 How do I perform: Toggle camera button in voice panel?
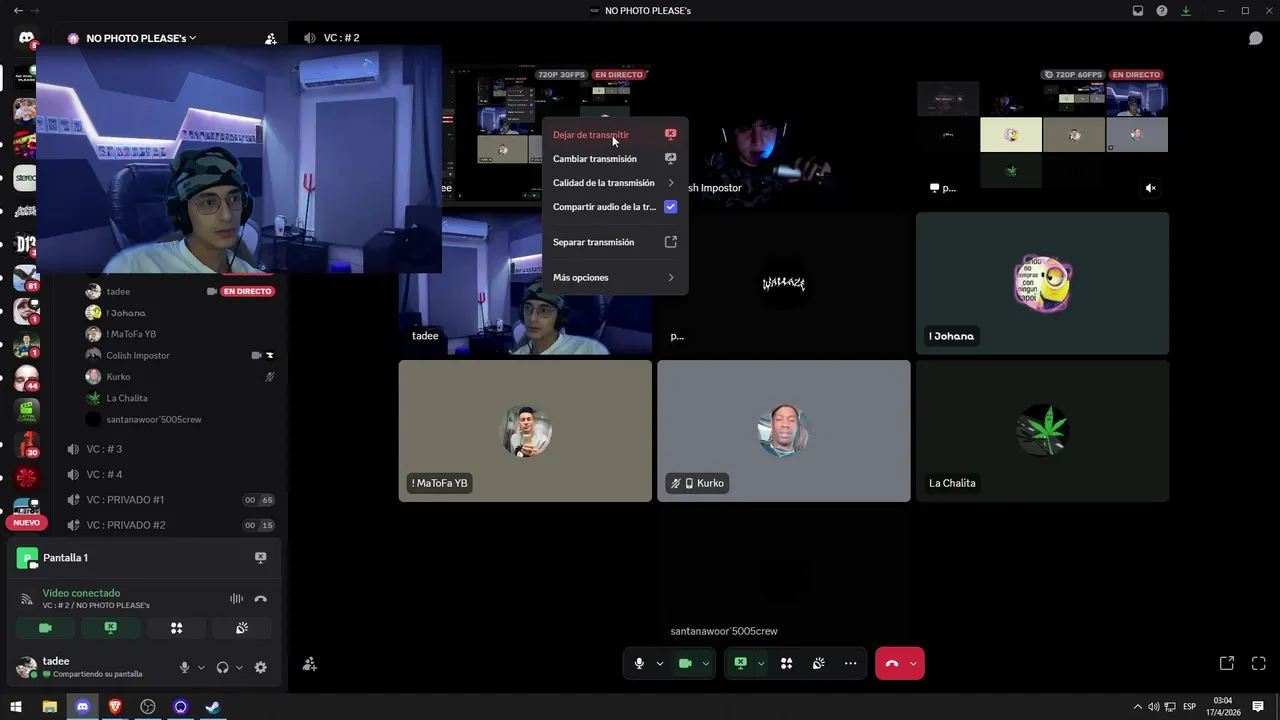[45, 628]
